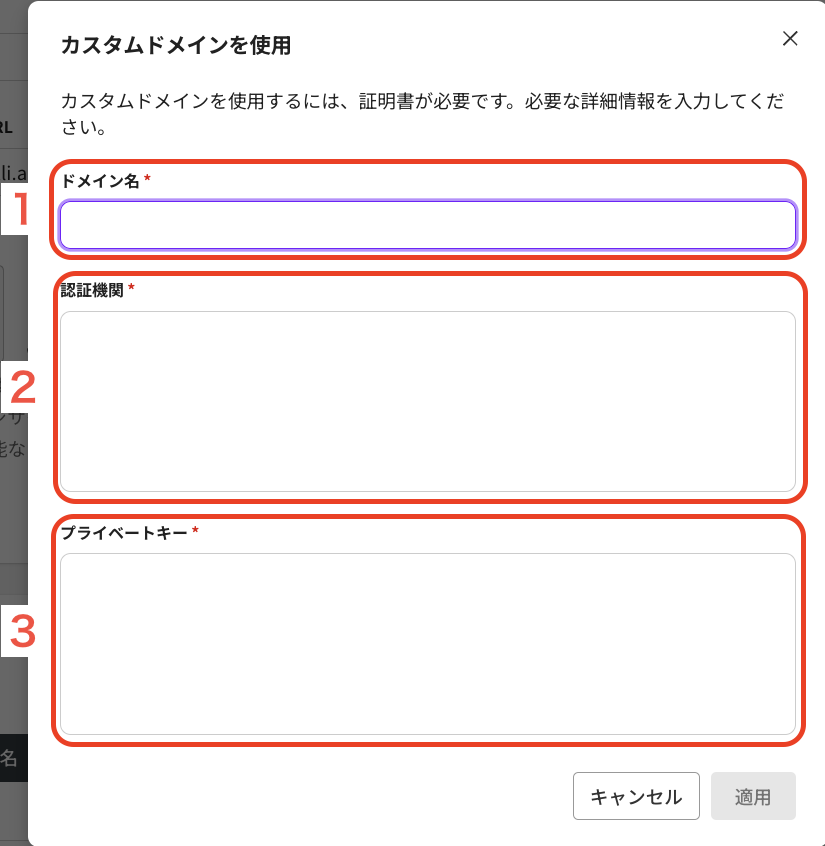Click the 認証機関 field label
The image size is (825, 846).
(x=92, y=290)
